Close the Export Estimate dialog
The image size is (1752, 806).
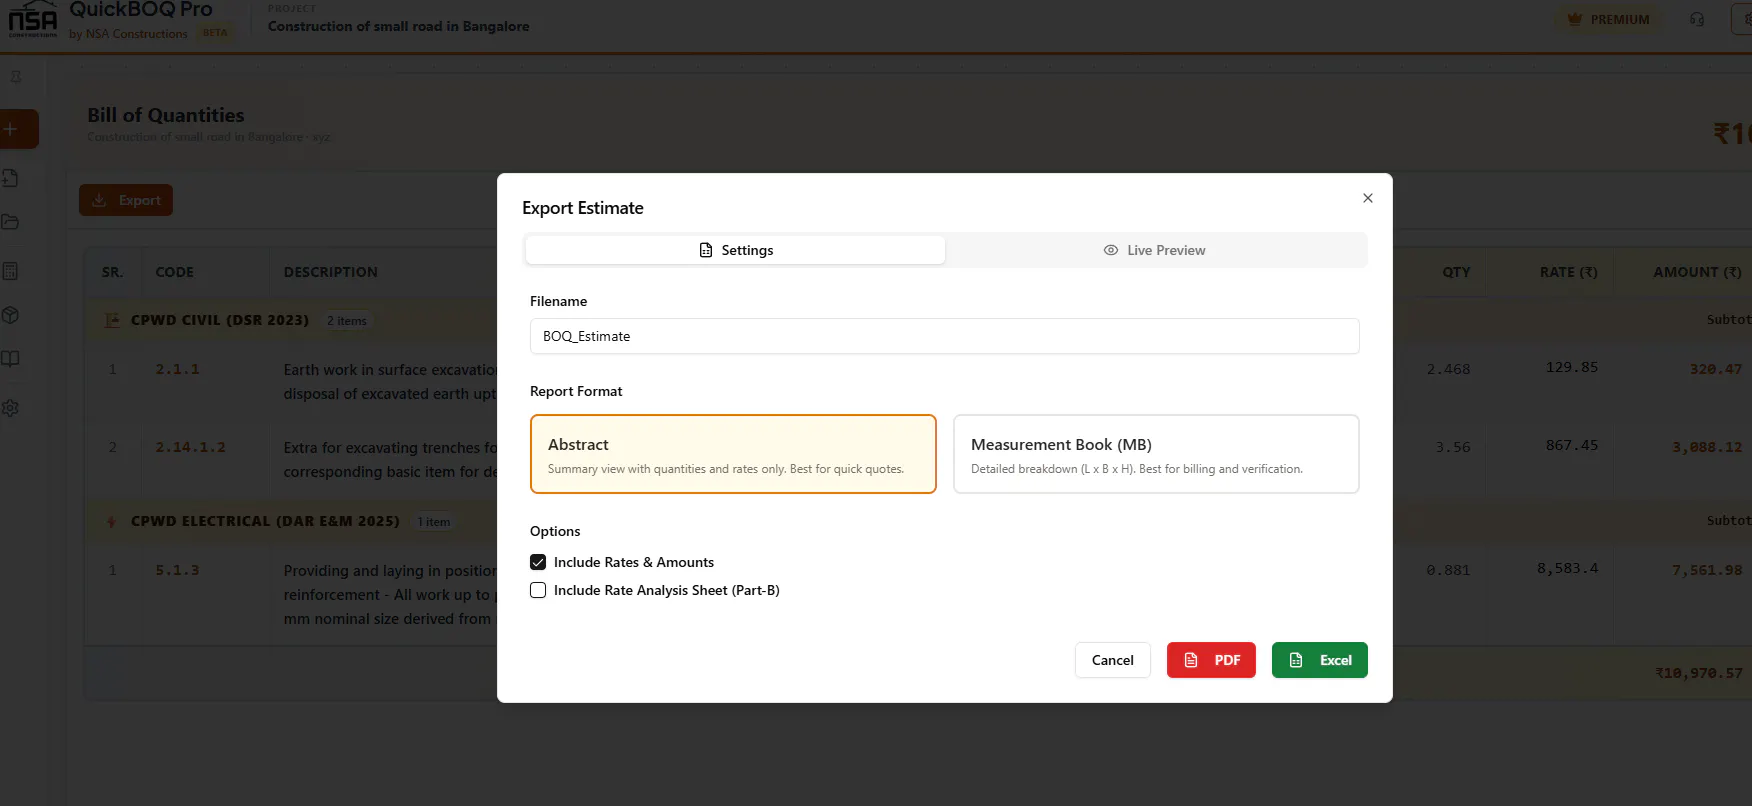[x=1368, y=198]
